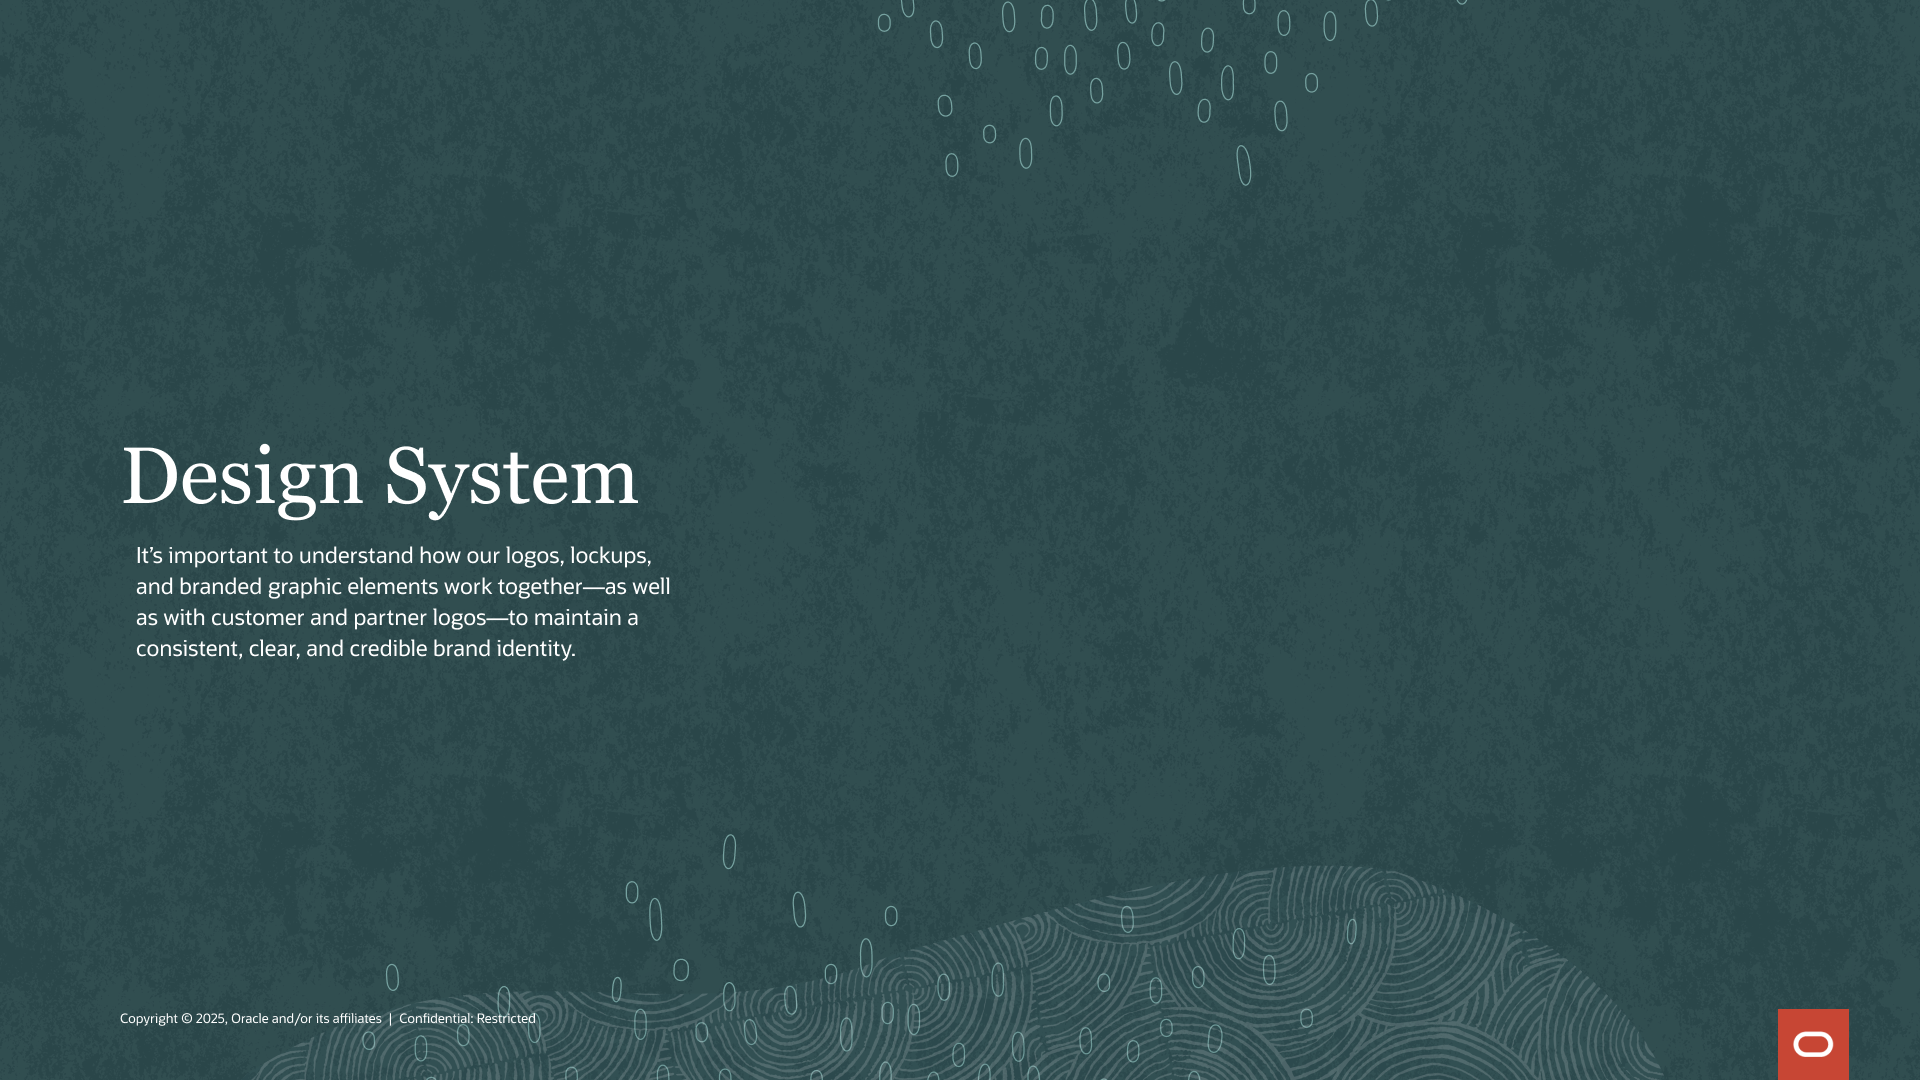Click the copyright © symbol in the footer

187,1019
